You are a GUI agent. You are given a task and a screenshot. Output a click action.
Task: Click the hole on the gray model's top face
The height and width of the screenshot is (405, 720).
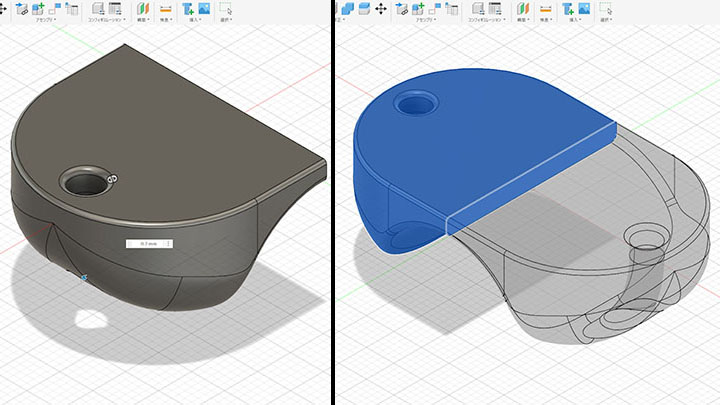tap(83, 182)
